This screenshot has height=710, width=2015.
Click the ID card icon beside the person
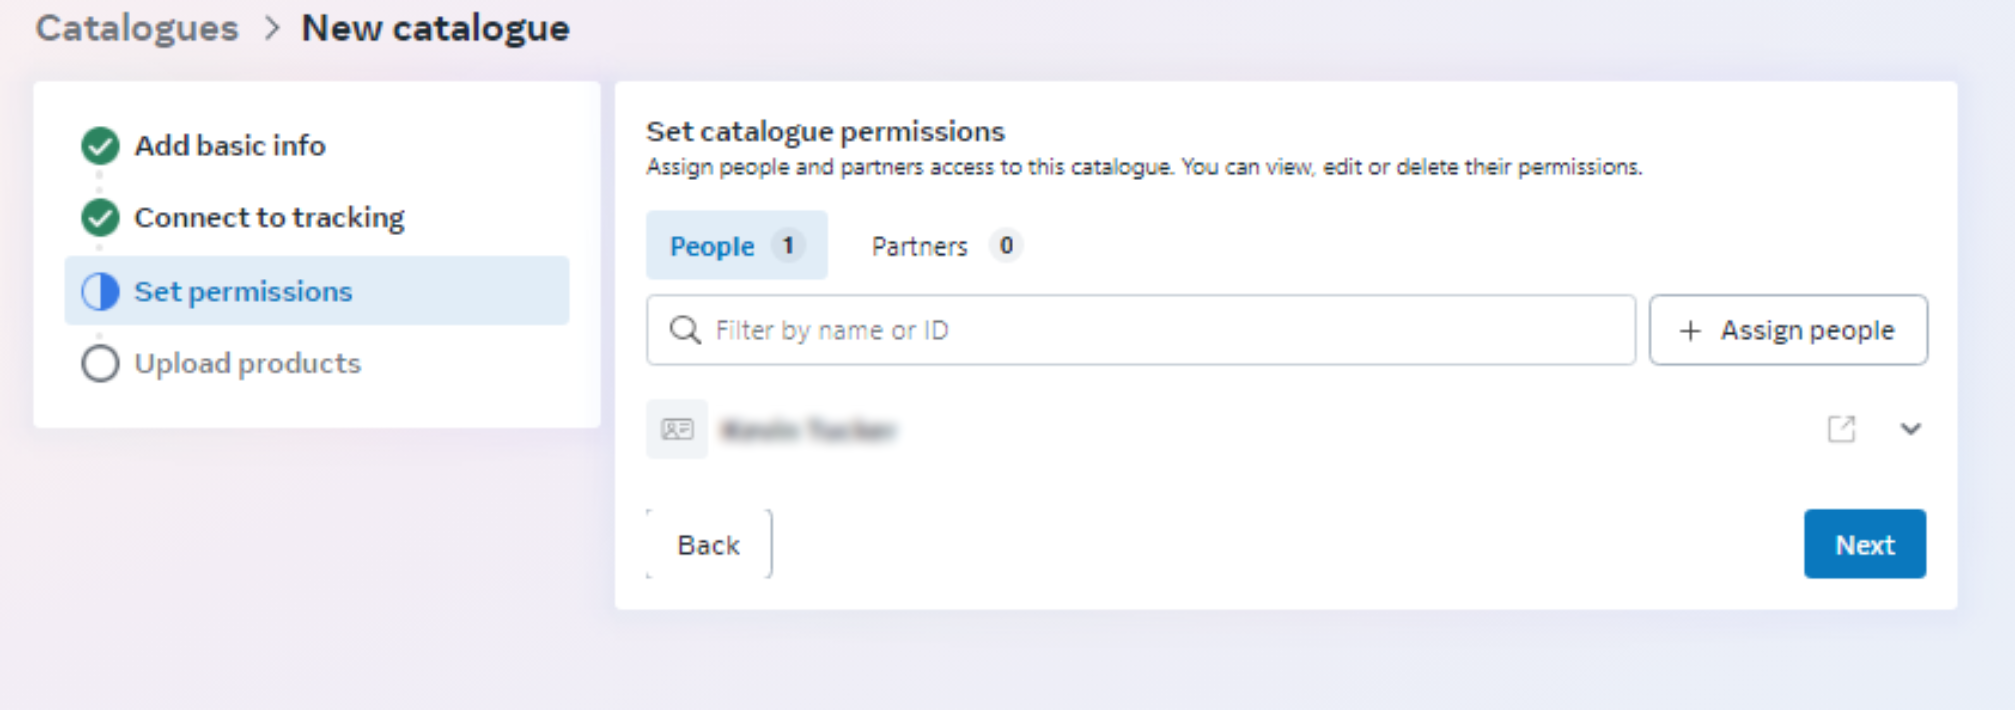coord(677,429)
